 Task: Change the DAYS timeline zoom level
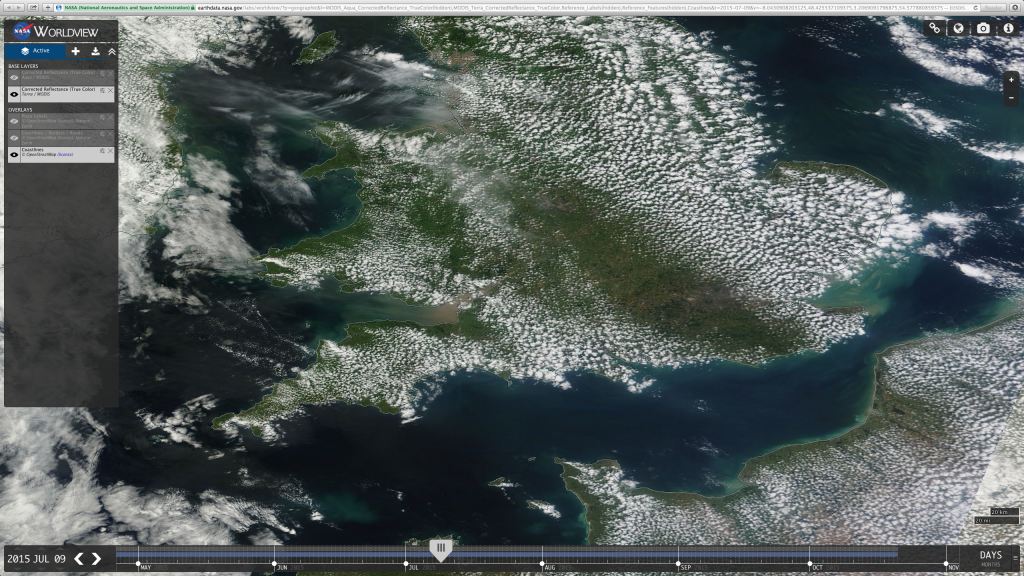coord(990,555)
